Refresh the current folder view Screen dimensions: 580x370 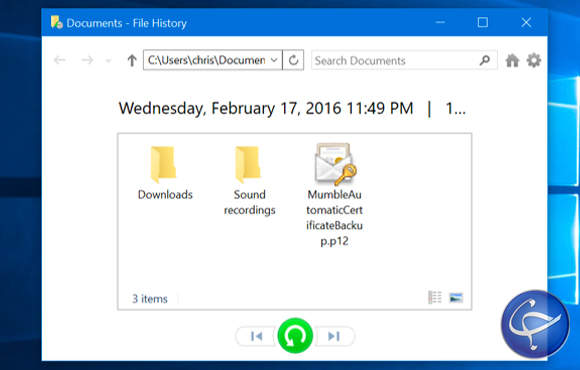[293, 60]
